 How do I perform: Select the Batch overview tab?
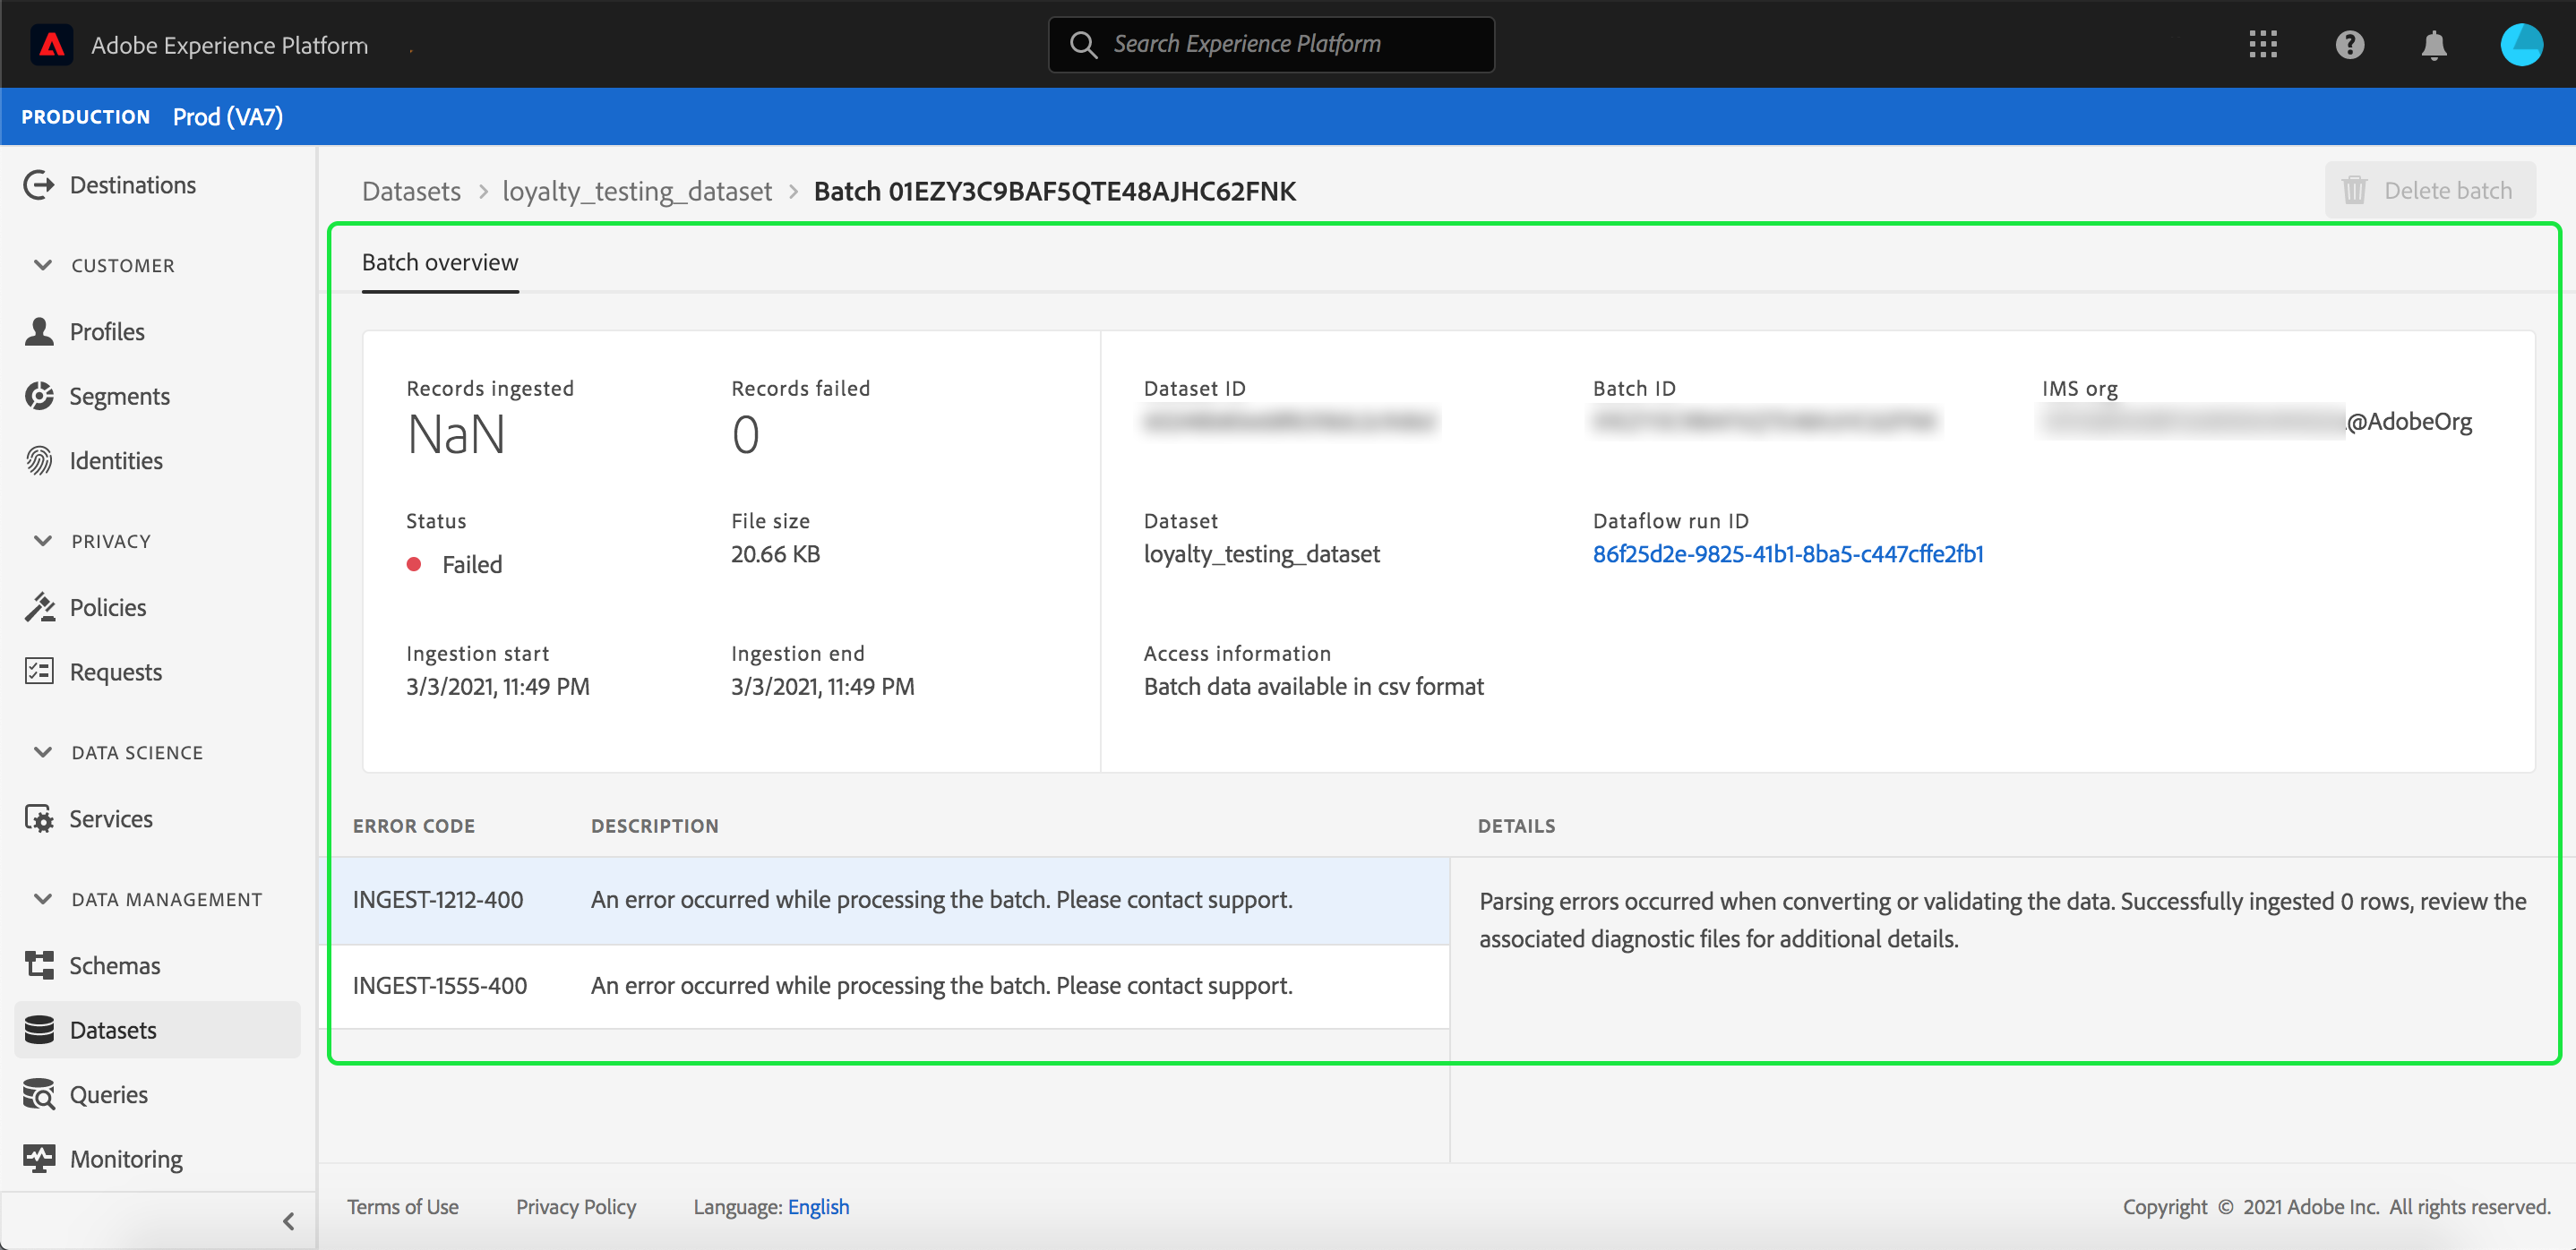[440, 263]
